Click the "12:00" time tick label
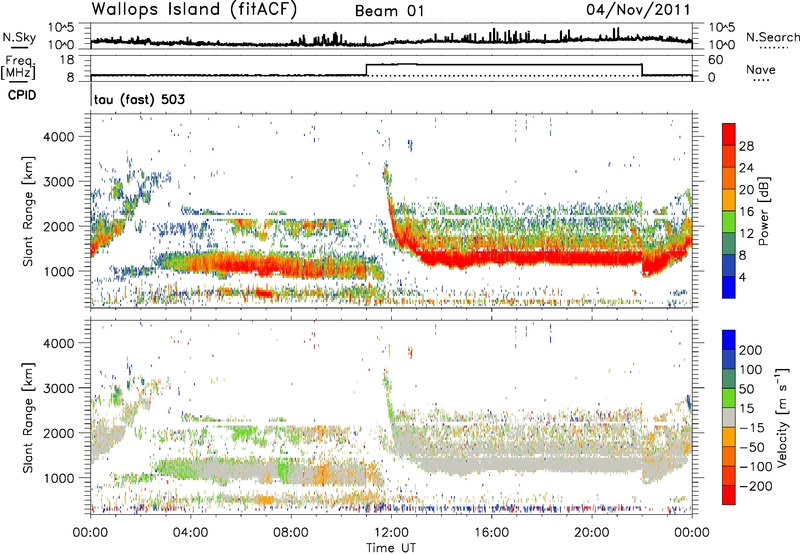 (x=391, y=533)
